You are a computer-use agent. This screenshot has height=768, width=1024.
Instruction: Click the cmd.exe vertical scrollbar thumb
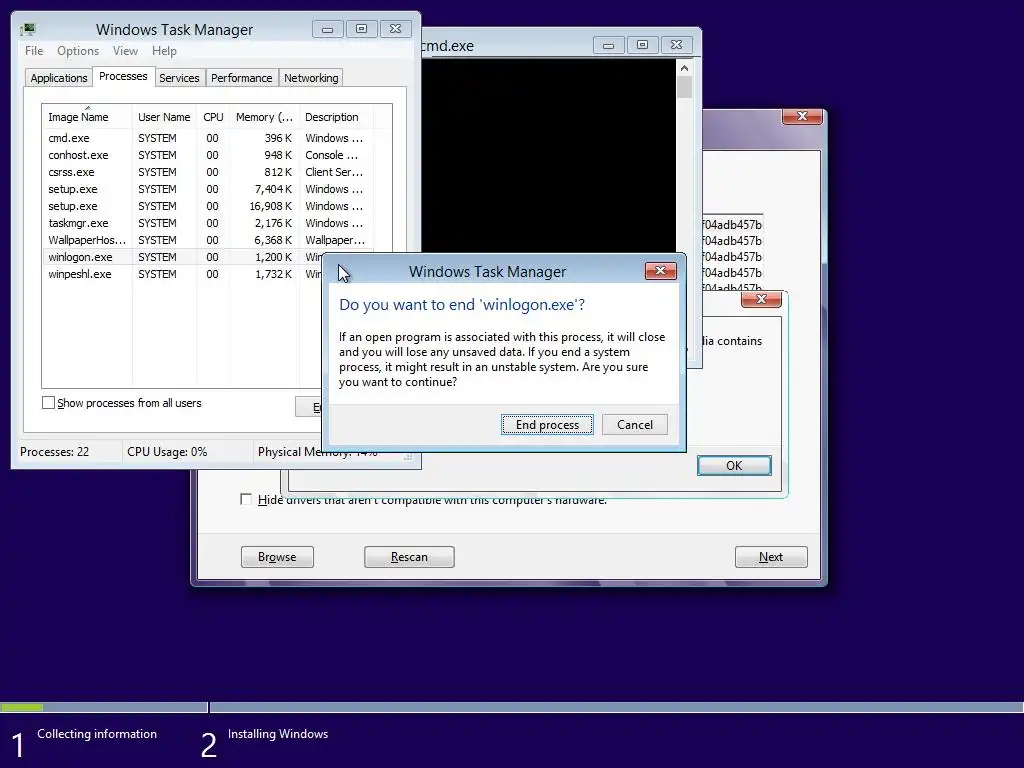click(x=684, y=87)
